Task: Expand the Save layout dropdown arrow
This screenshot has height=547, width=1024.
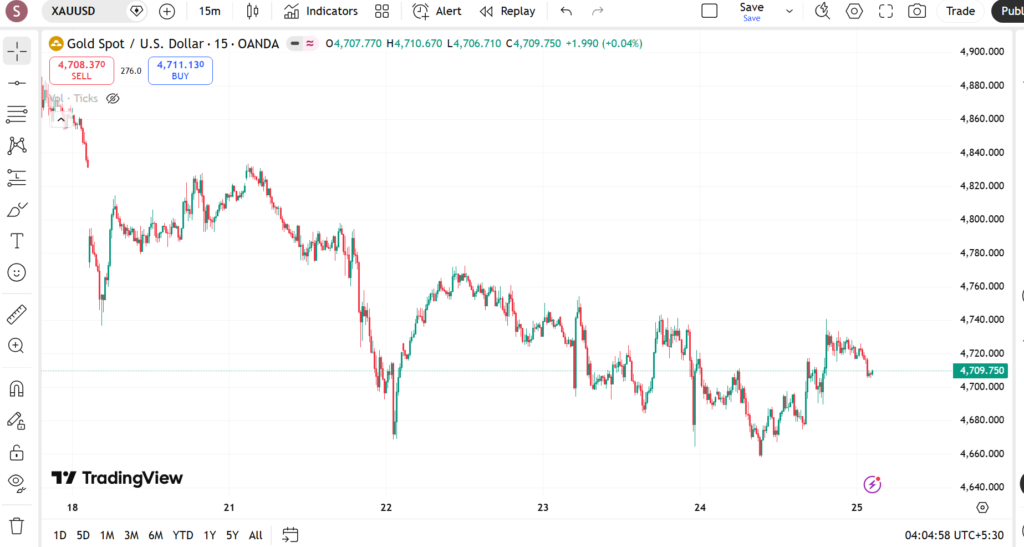Action: pyautogui.click(x=789, y=11)
